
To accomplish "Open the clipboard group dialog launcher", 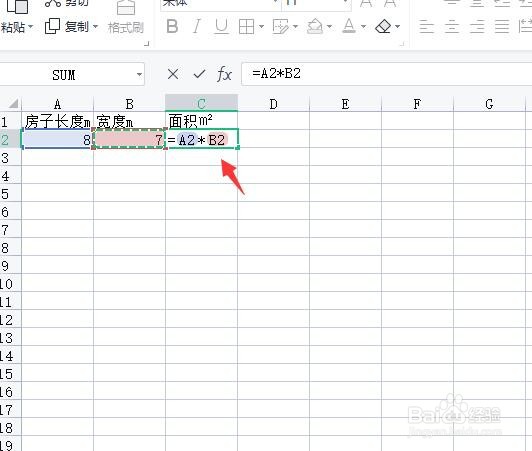I will coord(147,43).
